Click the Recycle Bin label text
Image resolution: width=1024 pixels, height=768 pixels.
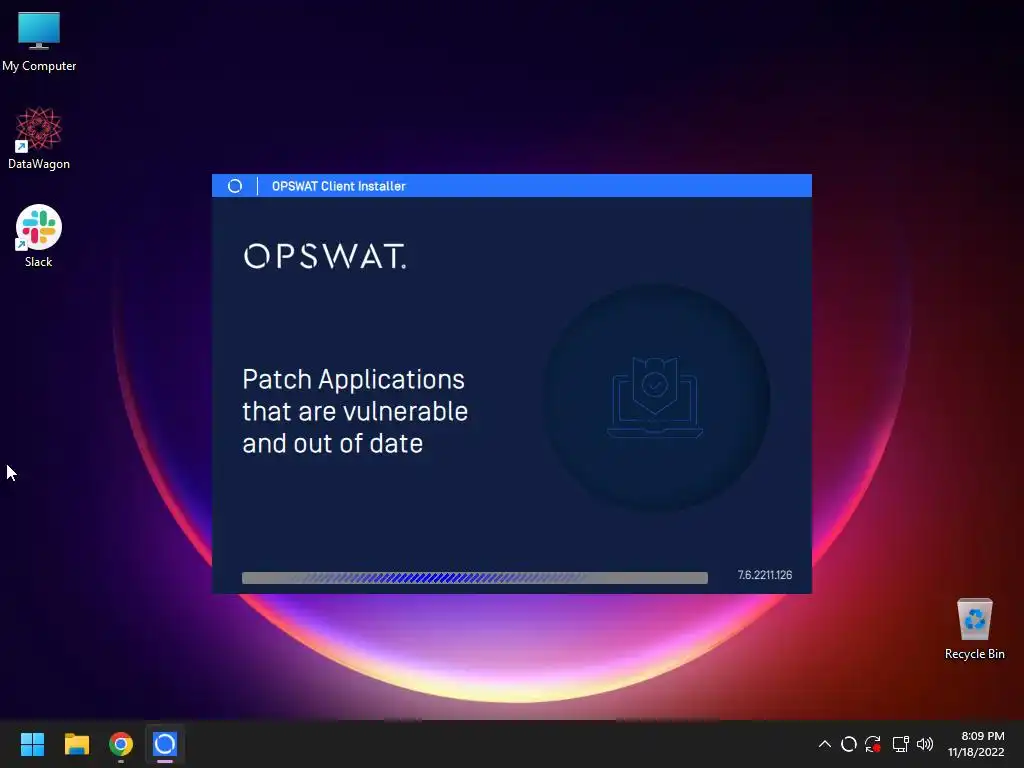click(974, 654)
